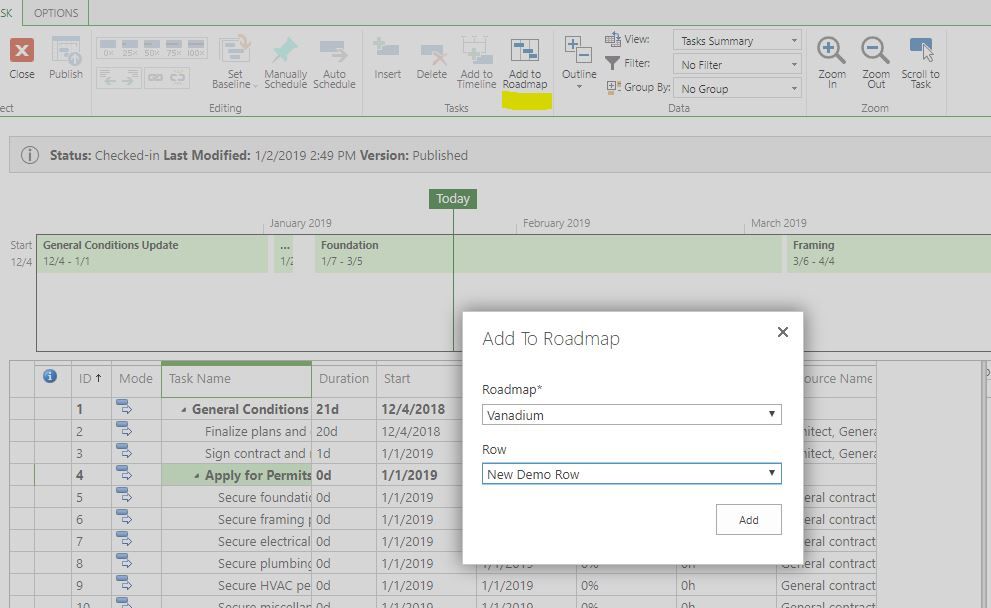Viewport: 991px width, 608px height.
Task: Click mode icon in Secure HVAC row
Action: [x=124, y=583]
